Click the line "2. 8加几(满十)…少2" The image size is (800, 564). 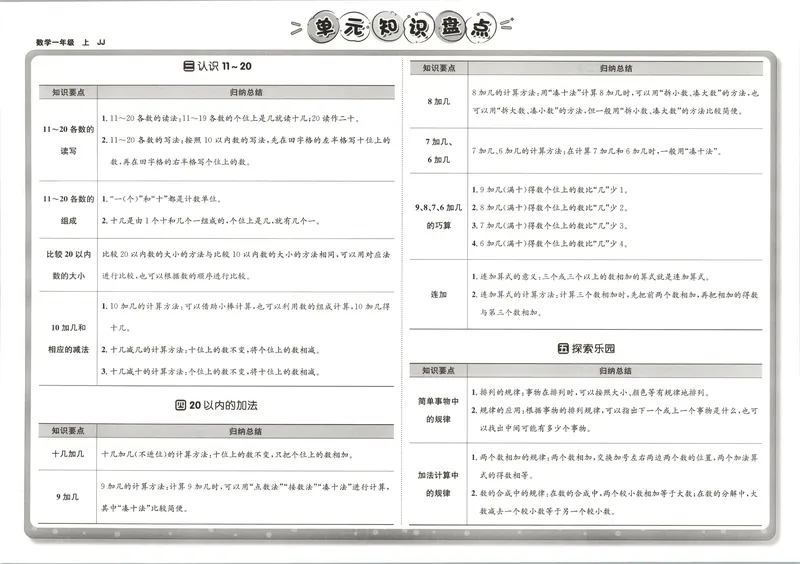(x=550, y=208)
